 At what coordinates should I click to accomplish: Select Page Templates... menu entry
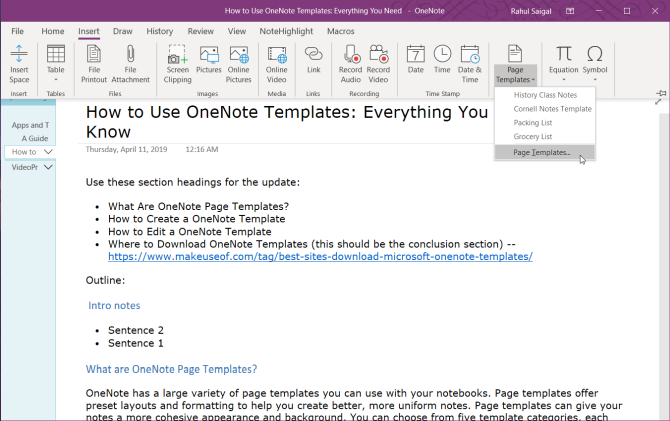click(x=545, y=152)
